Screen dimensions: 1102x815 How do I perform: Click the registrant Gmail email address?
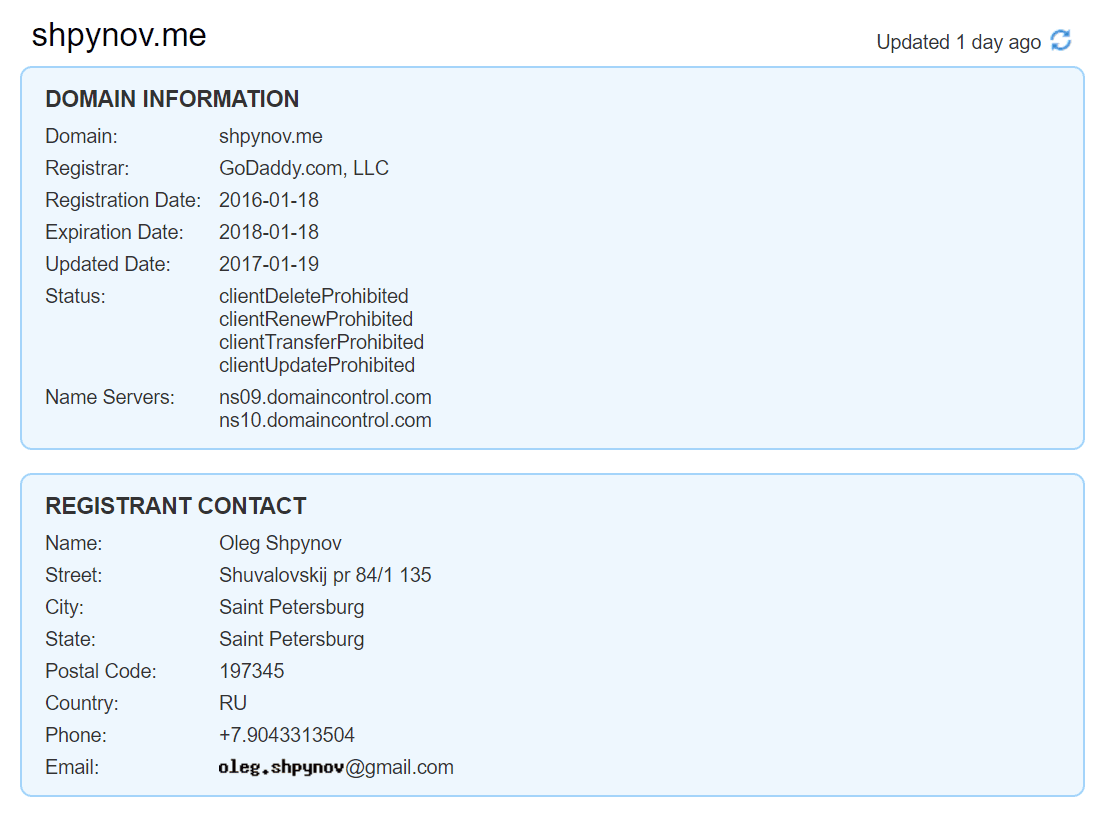click(335, 767)
